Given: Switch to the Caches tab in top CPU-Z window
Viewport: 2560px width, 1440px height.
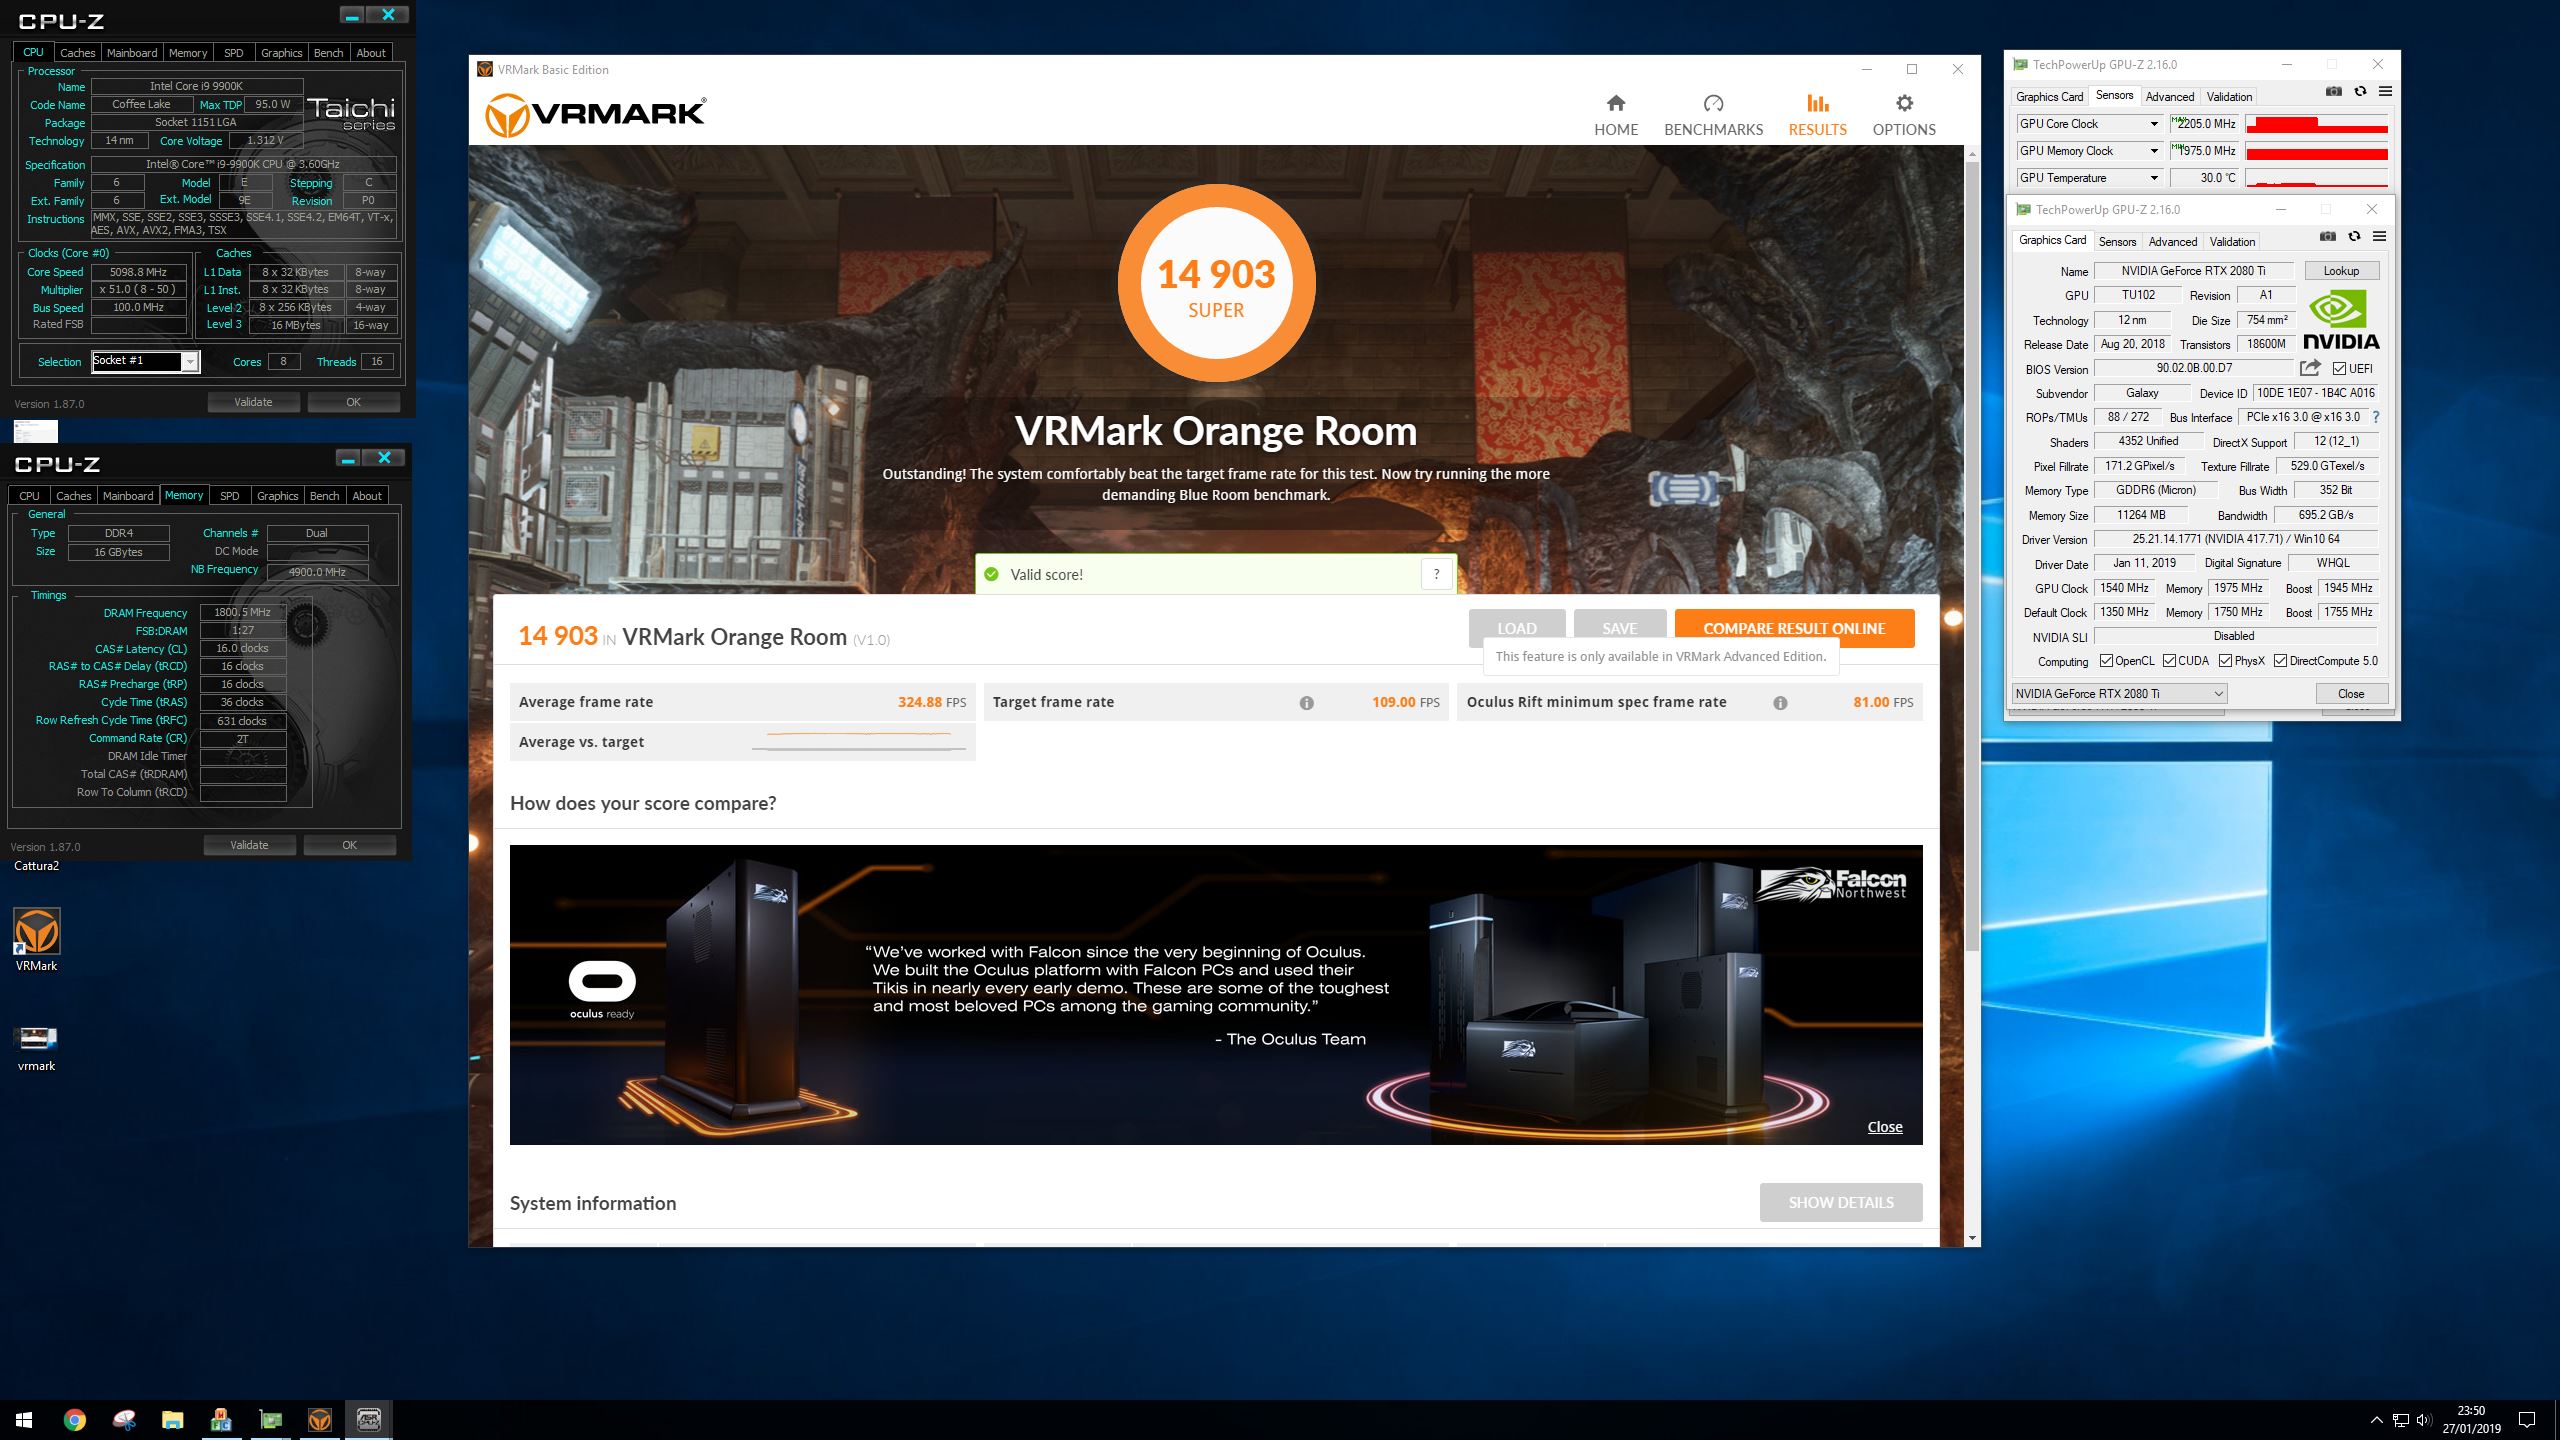Looking at the screenshot, I should (77, 53).
